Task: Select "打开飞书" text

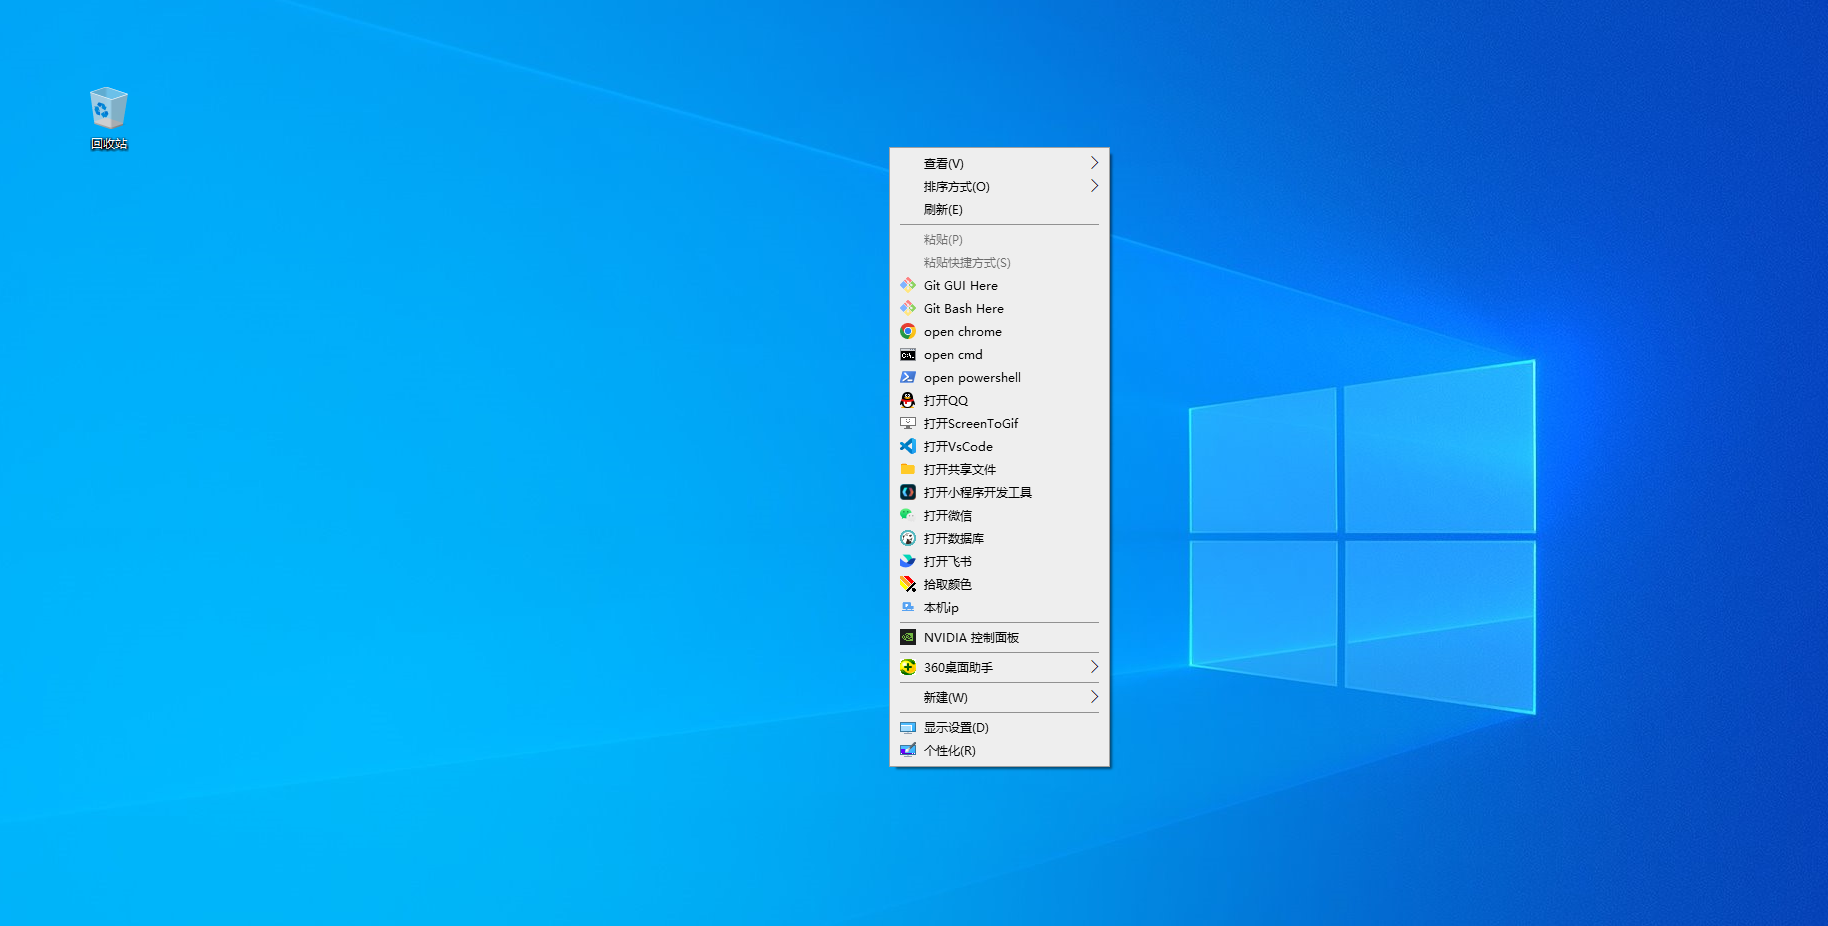Action: [x=947, y=561]
